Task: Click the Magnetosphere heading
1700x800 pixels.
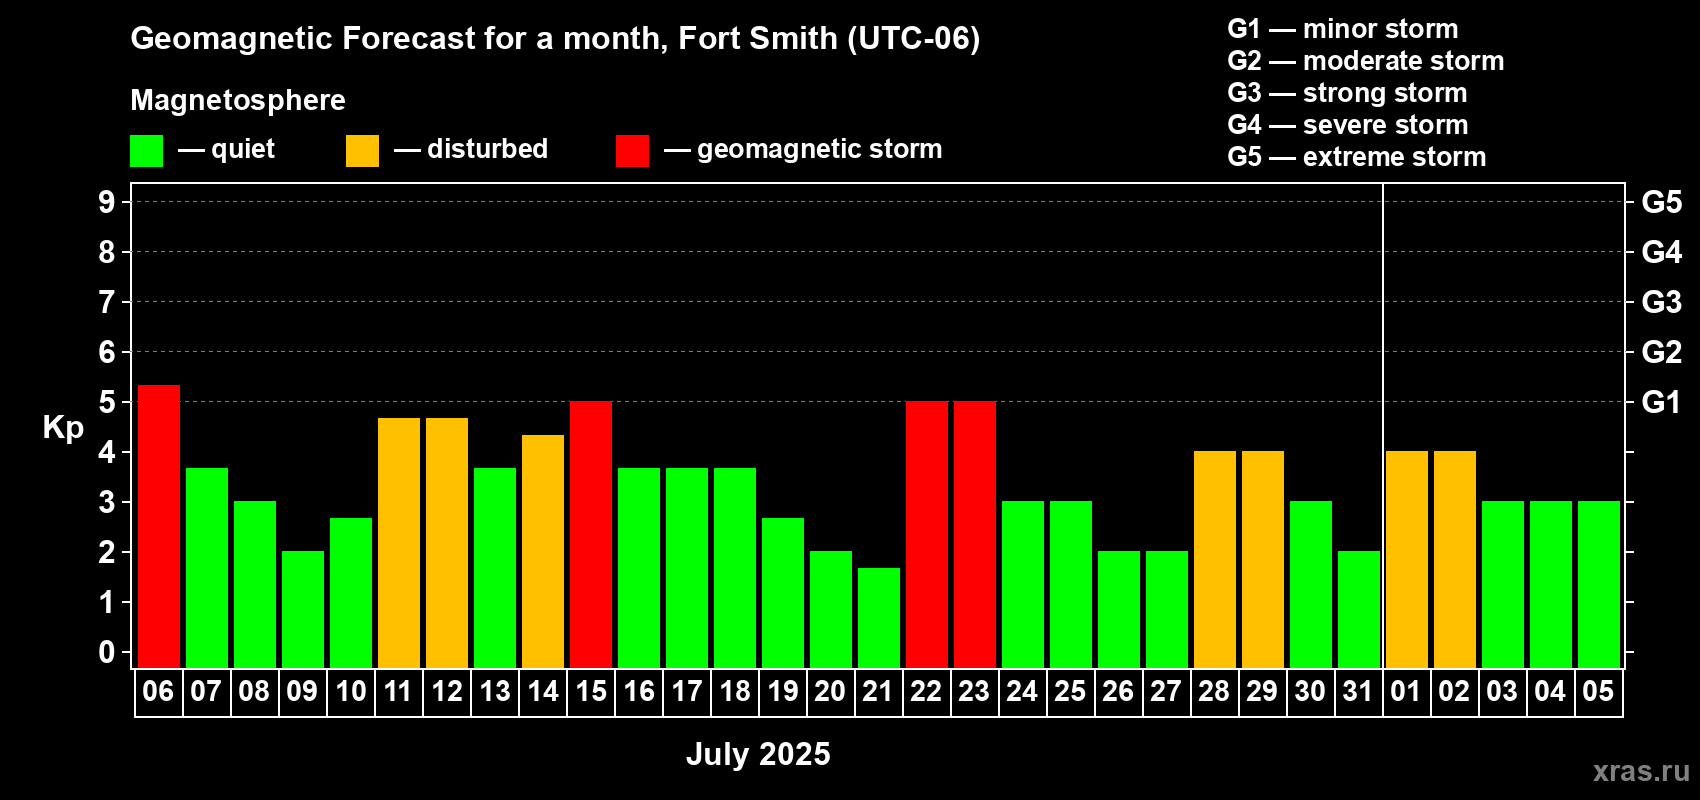Action: point(238,101)
